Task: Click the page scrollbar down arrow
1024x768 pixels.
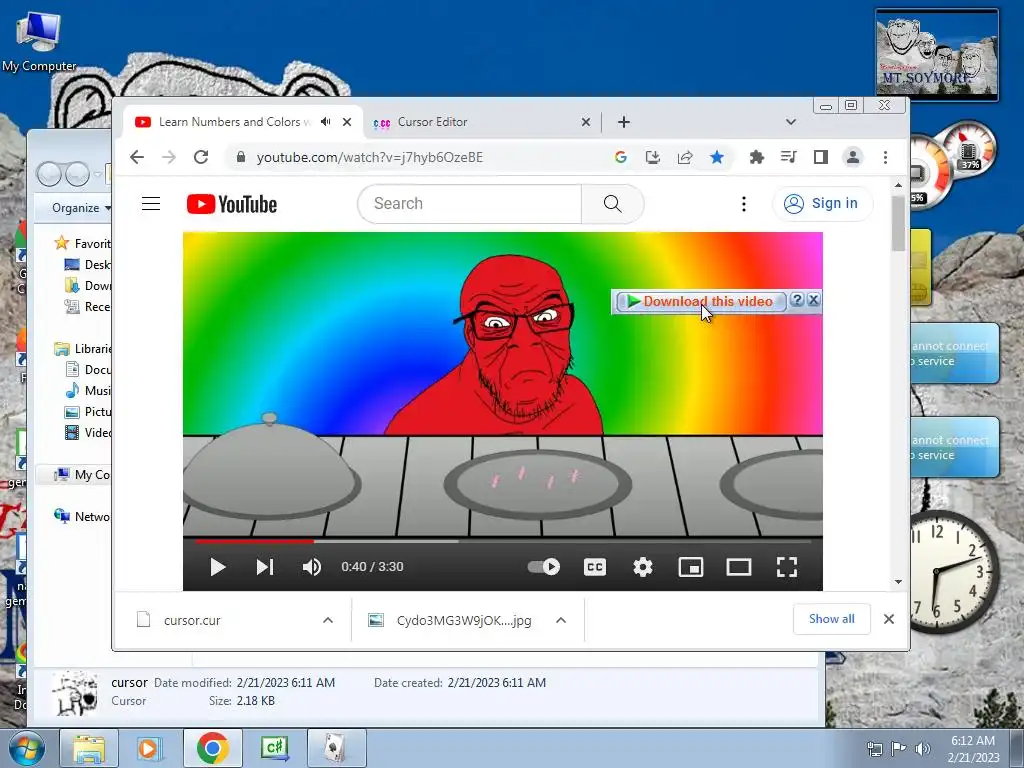Action: [899, 582]
